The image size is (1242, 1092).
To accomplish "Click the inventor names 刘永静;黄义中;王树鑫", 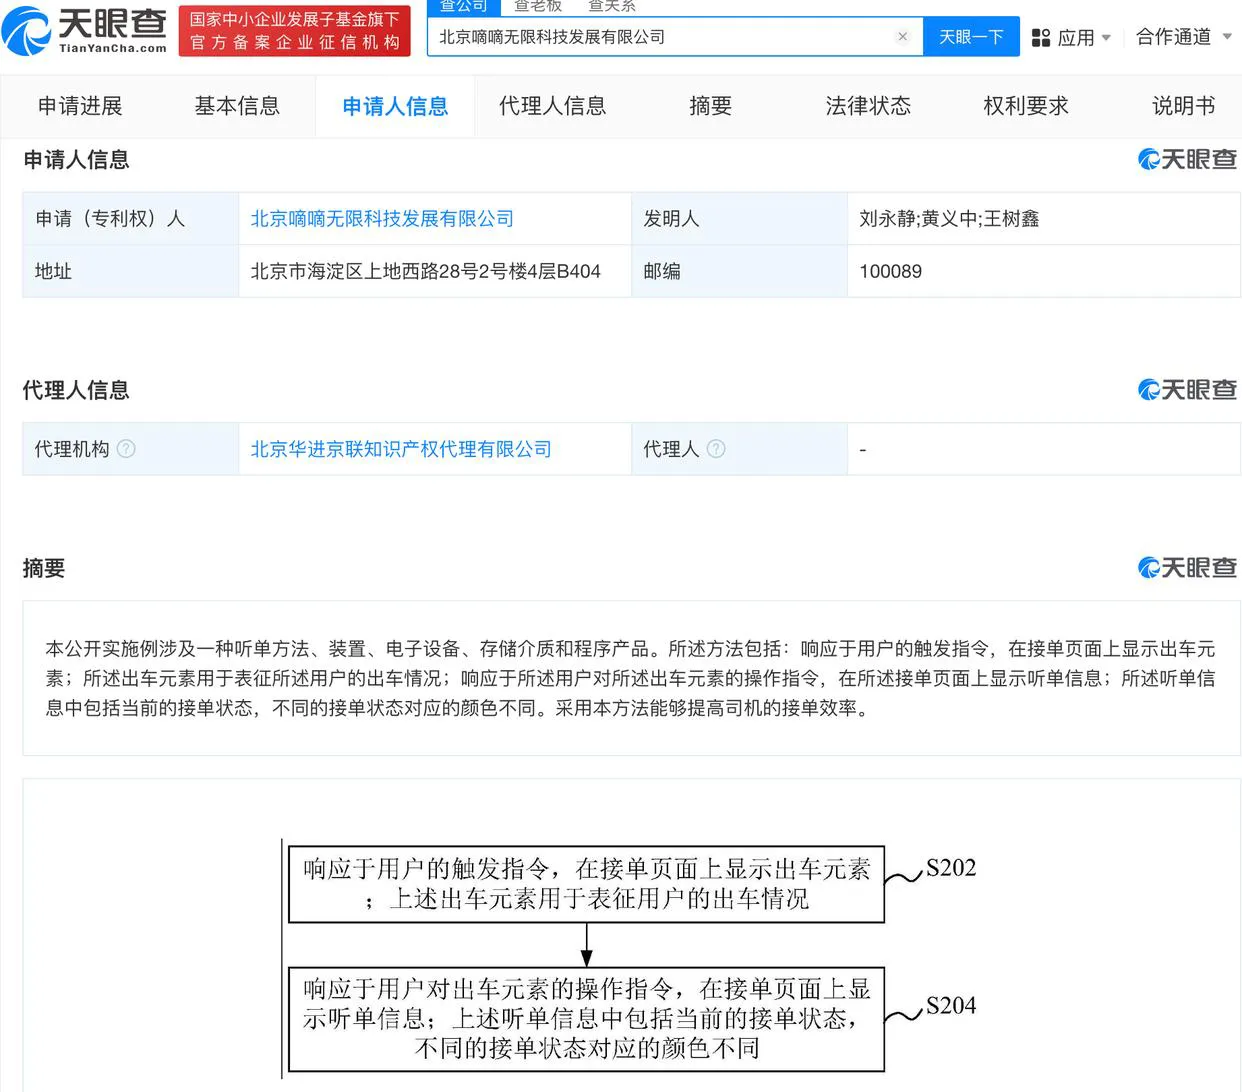I will (949, 218).
